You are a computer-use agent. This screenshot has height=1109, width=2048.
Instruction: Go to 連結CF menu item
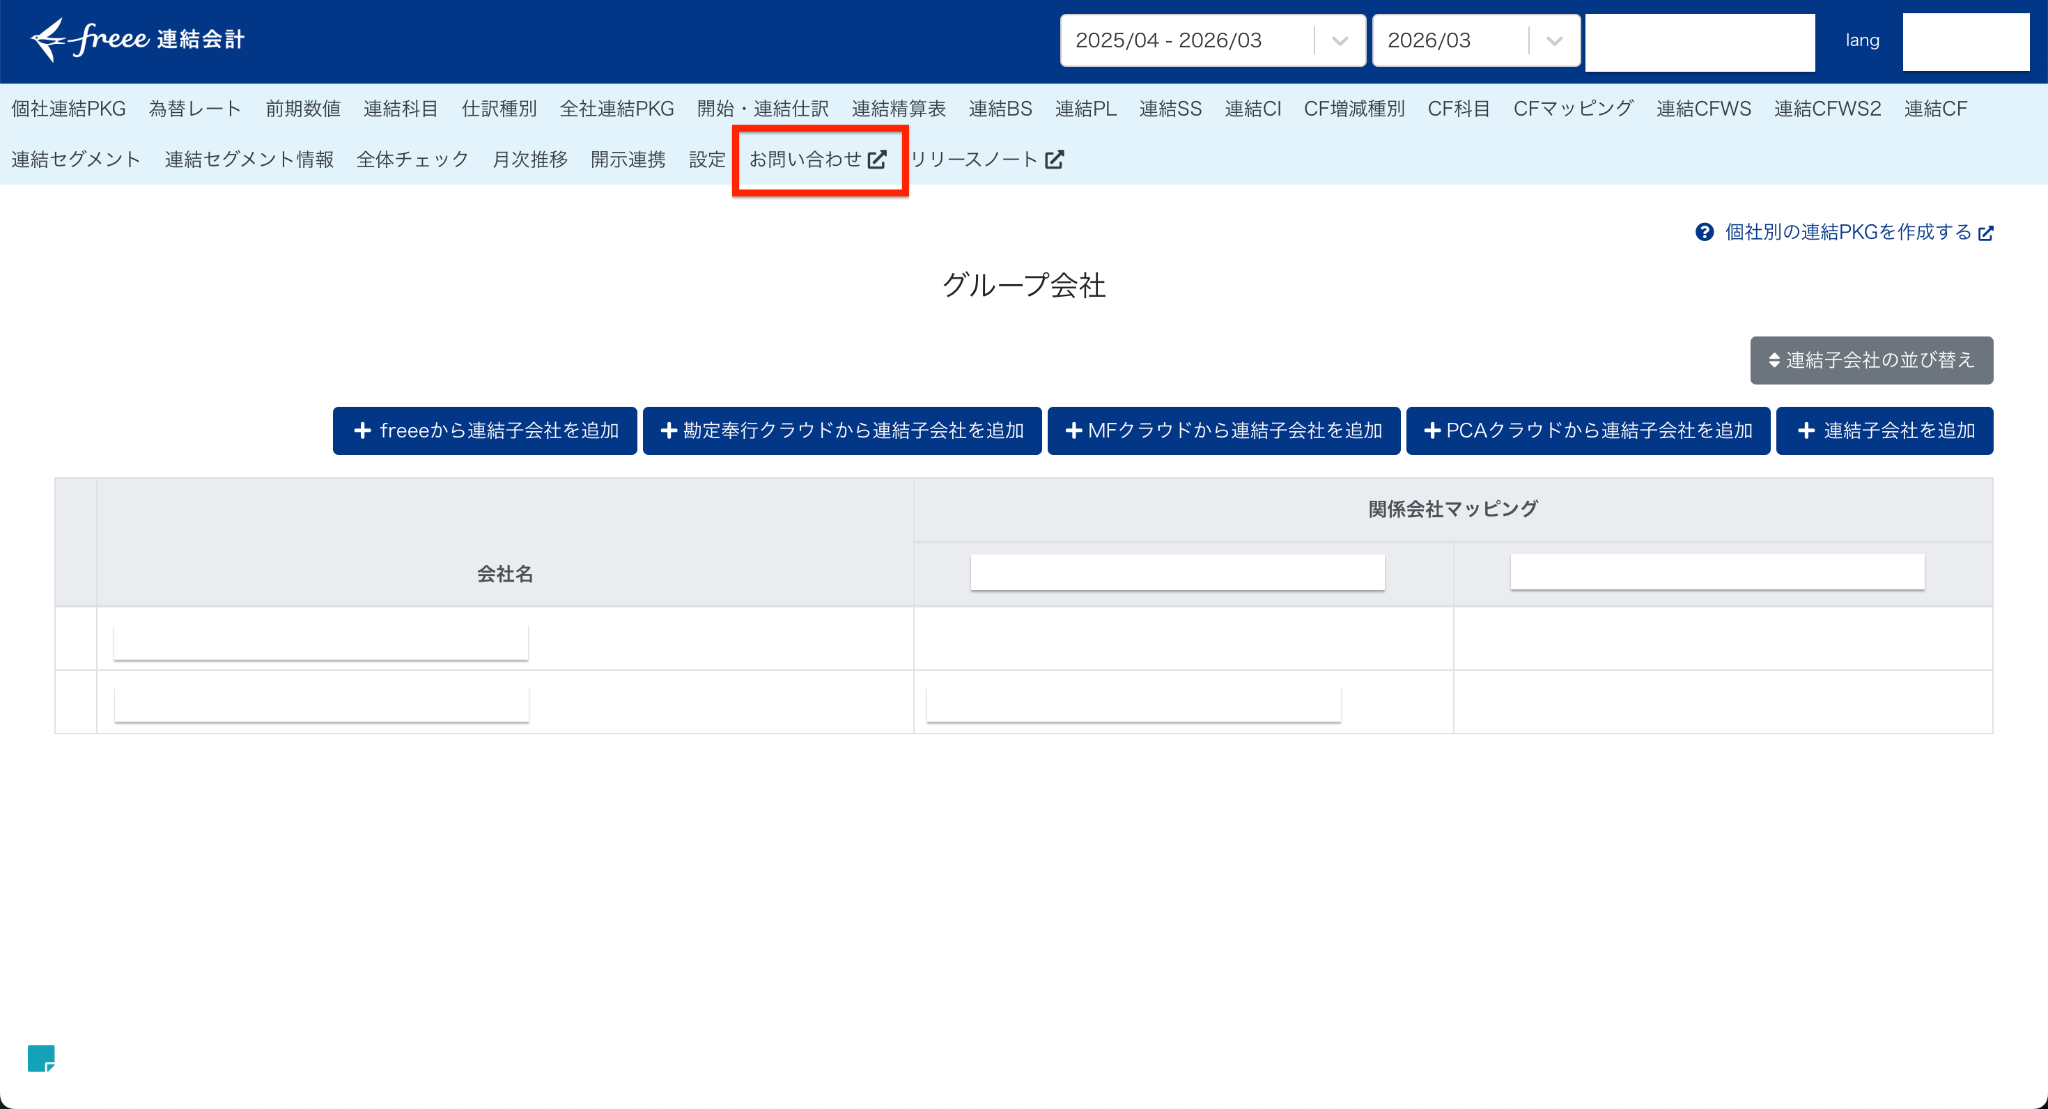point(1936,109)
